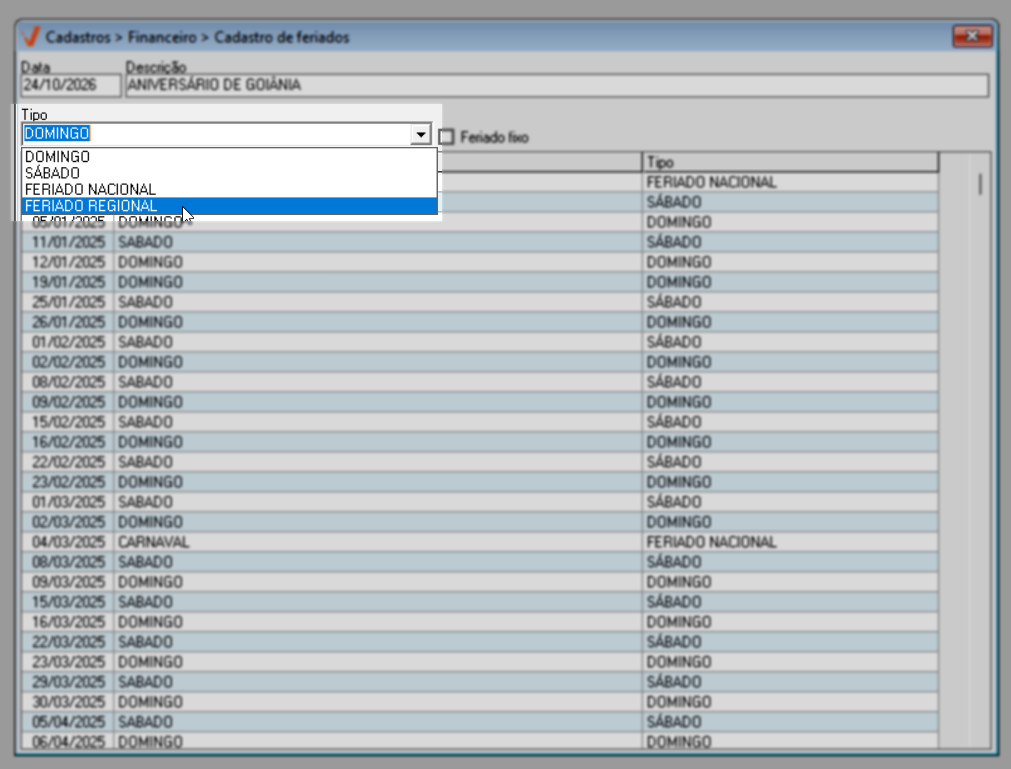The image size is (1011, 769).
Task: Select DOMINGO in the Tipo list
Action: 229,157
